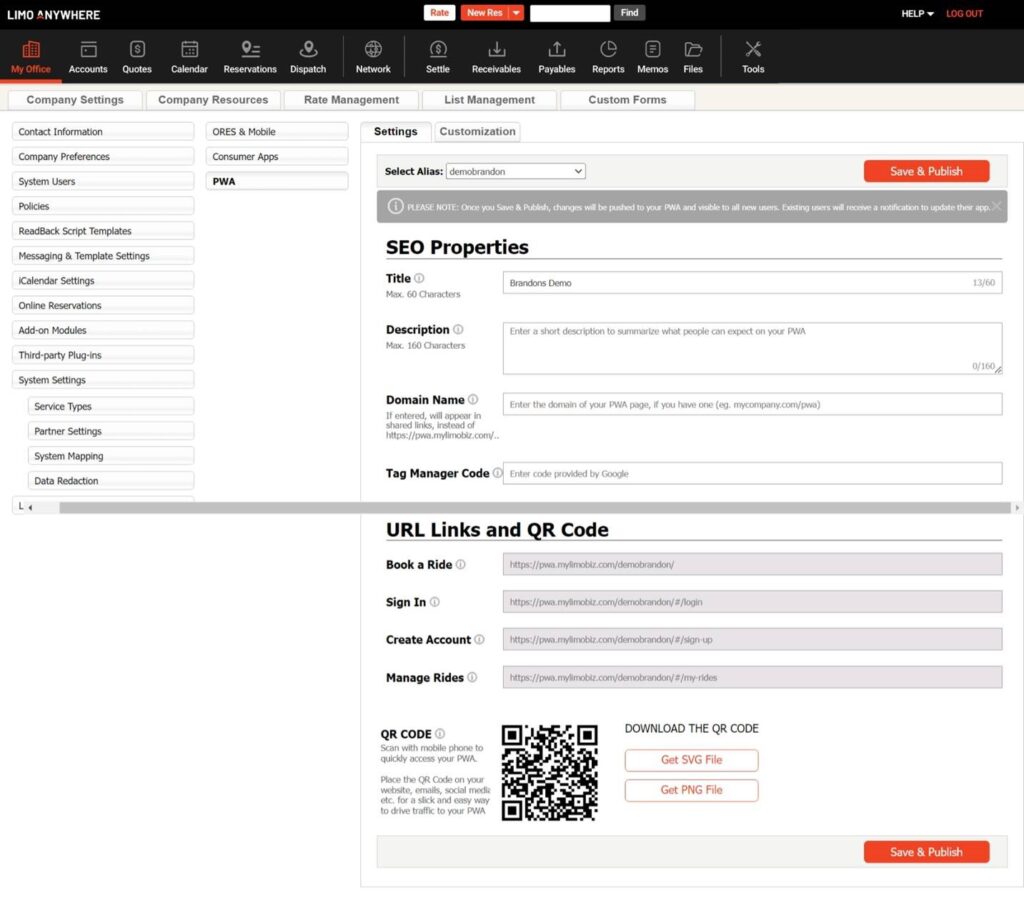
Task: Open Consumer Apps settings
Action: click(x=277, y=157)
